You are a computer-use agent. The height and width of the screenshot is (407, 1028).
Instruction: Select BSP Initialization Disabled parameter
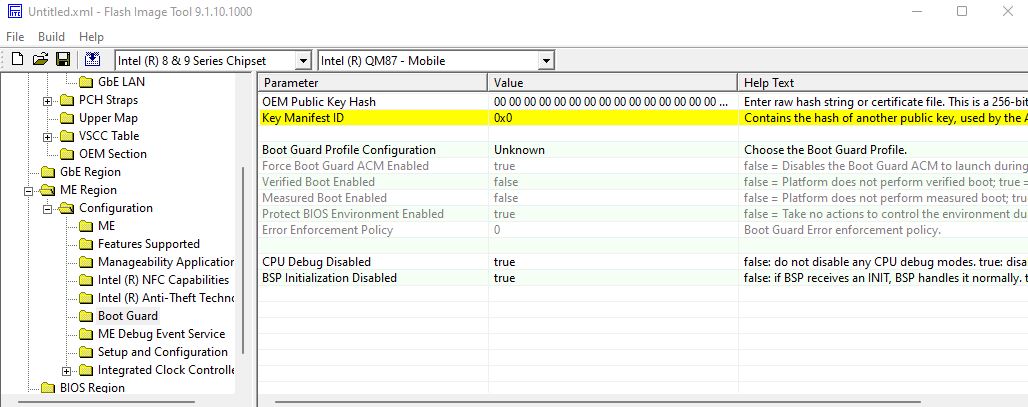tap(329, 278)
